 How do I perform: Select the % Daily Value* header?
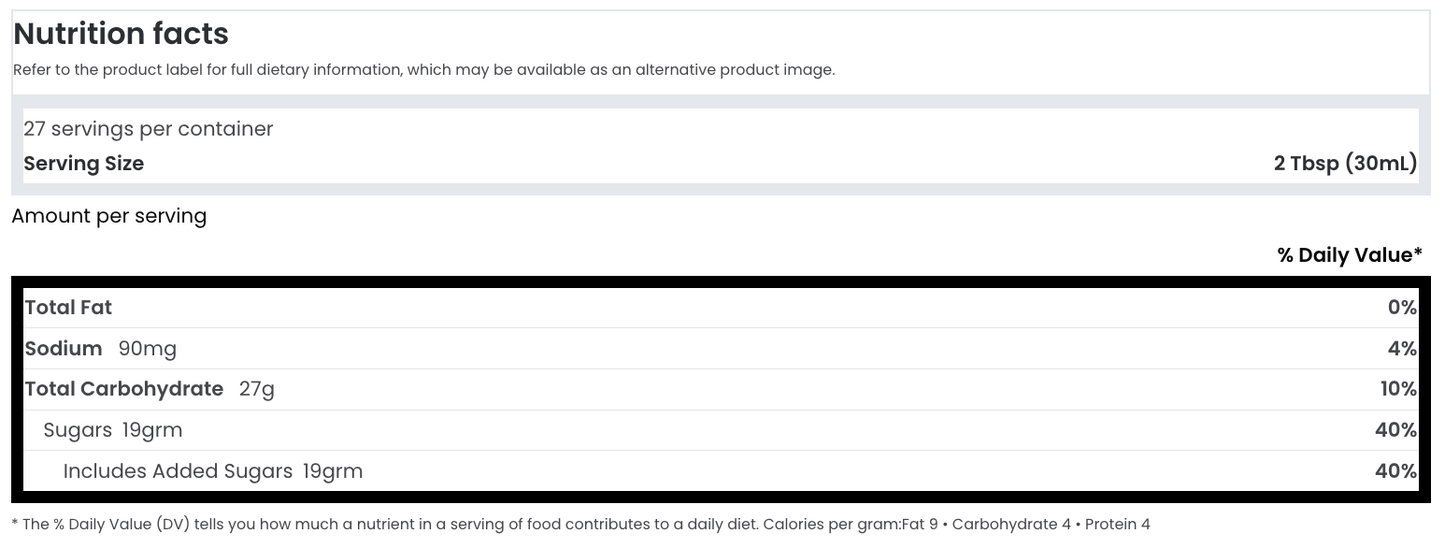coord(1350,255)
